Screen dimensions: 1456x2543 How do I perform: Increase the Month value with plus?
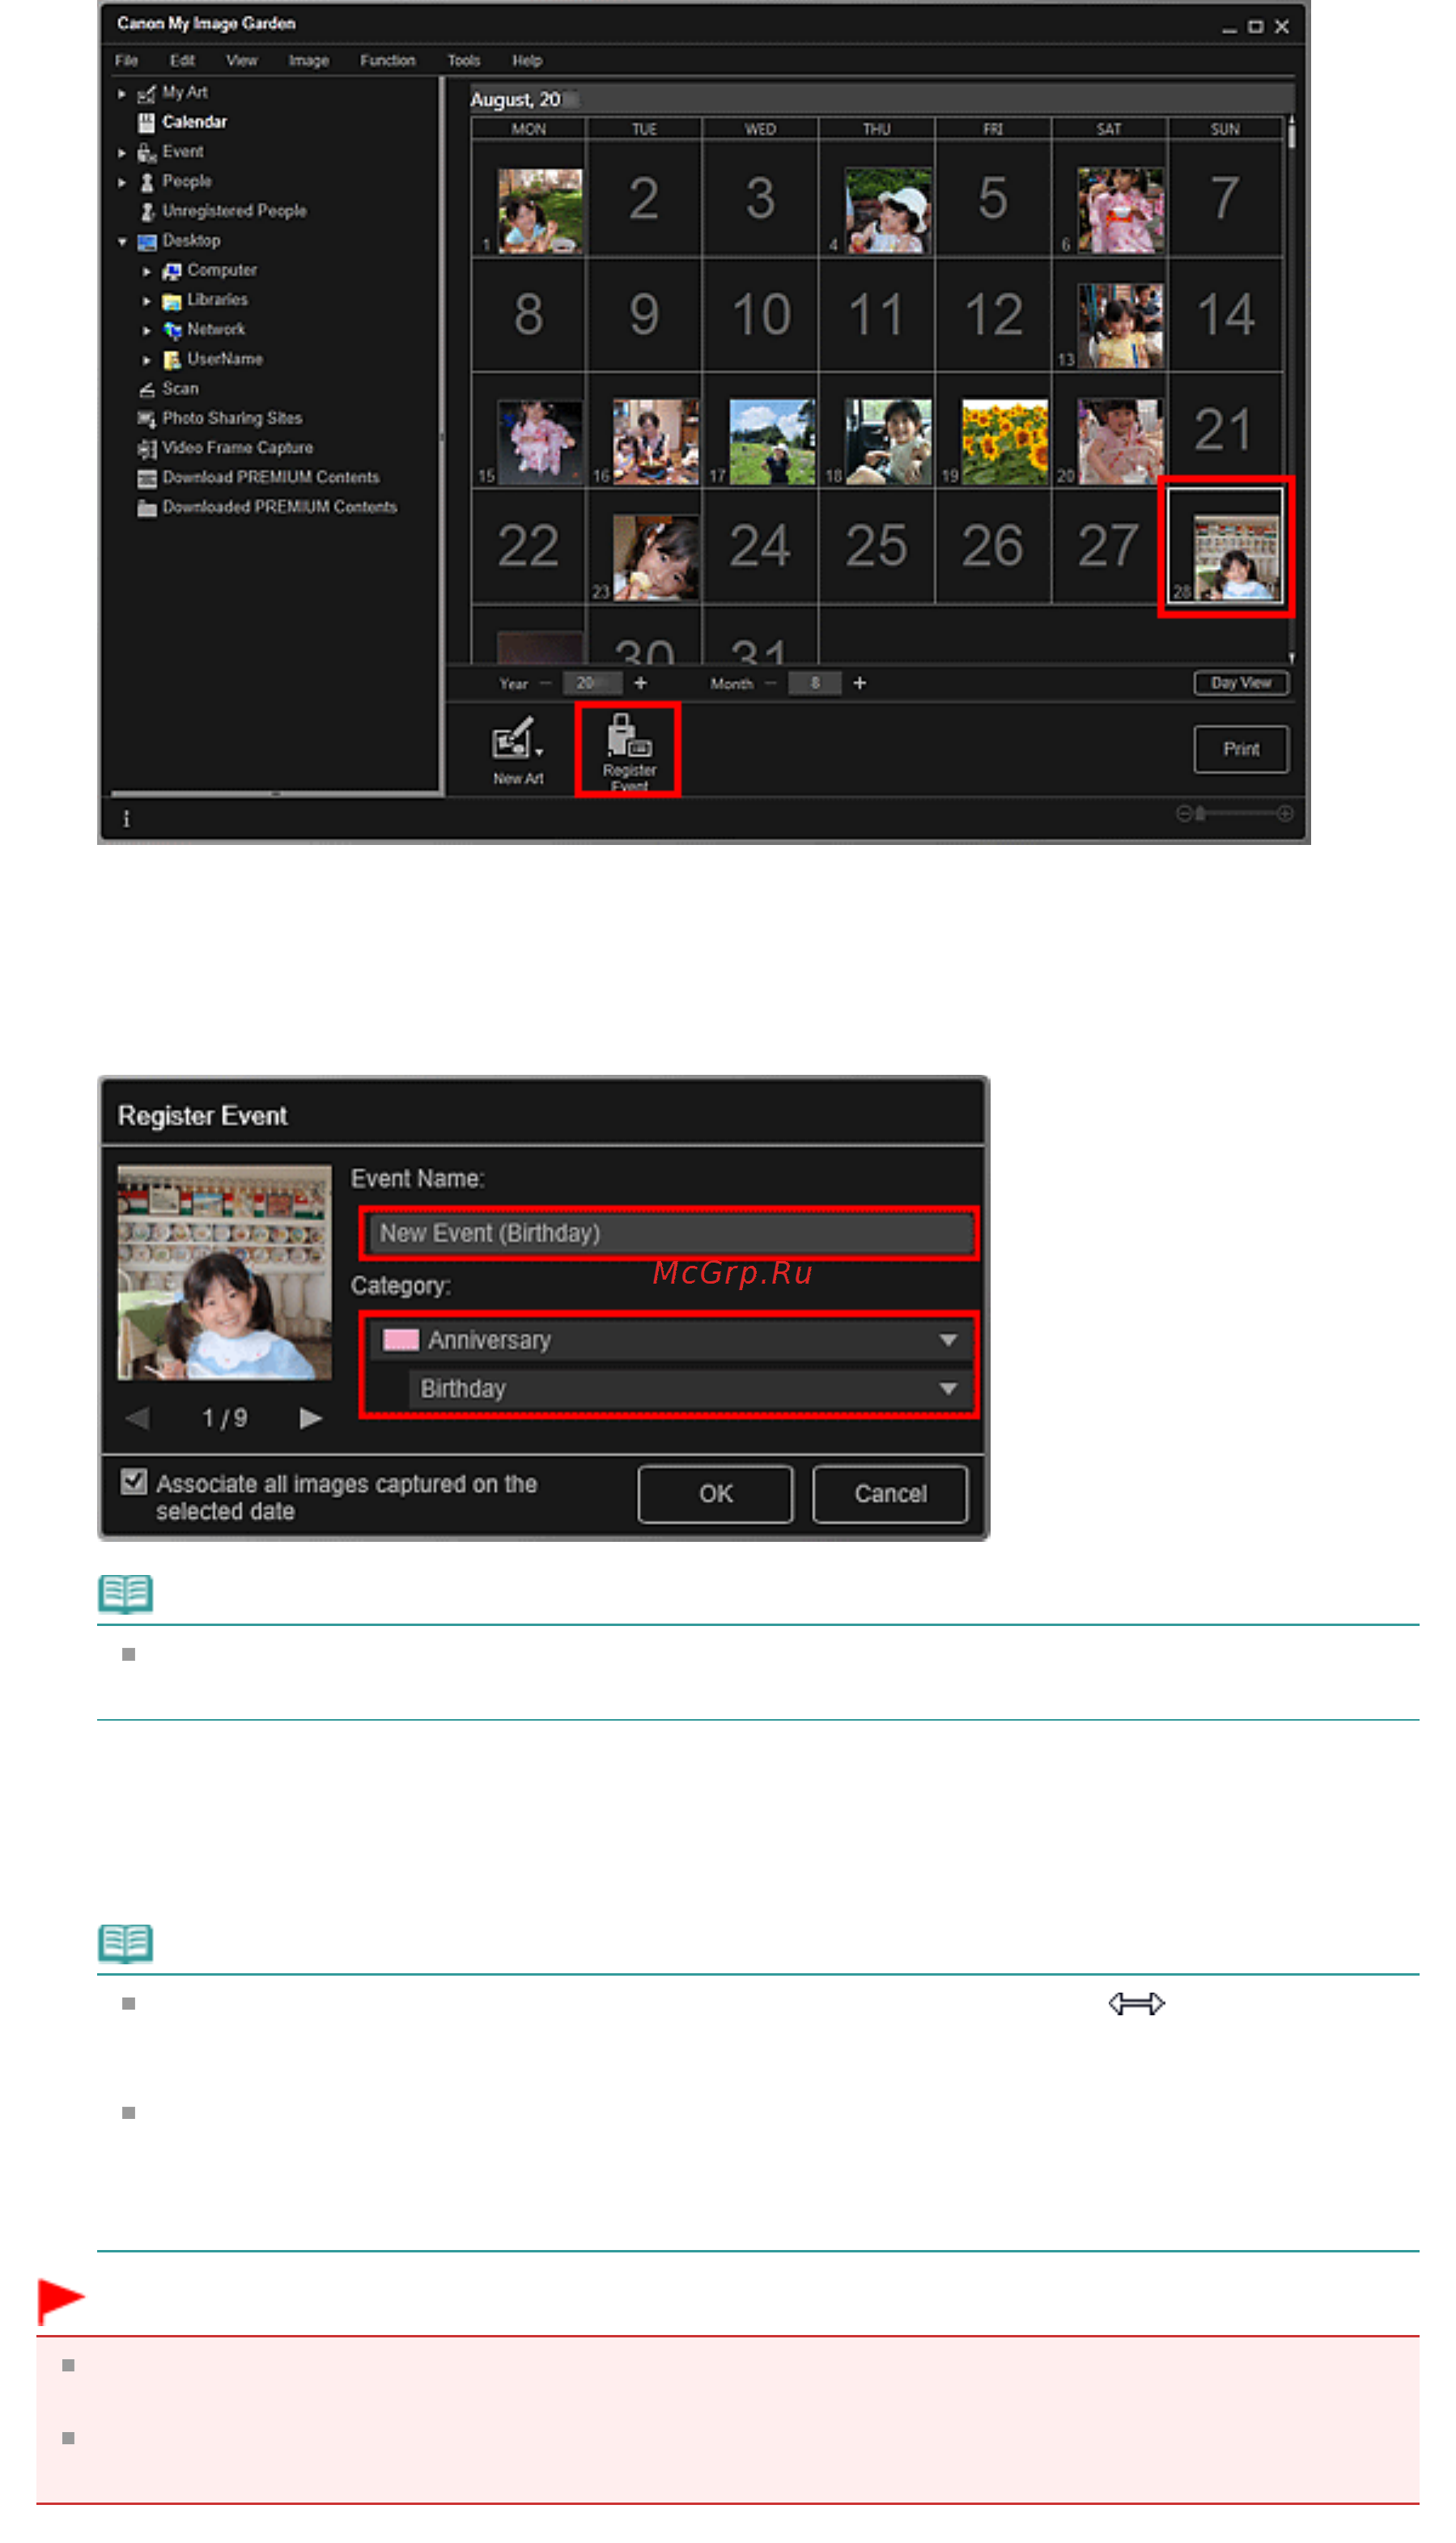[x=859, y=683]
